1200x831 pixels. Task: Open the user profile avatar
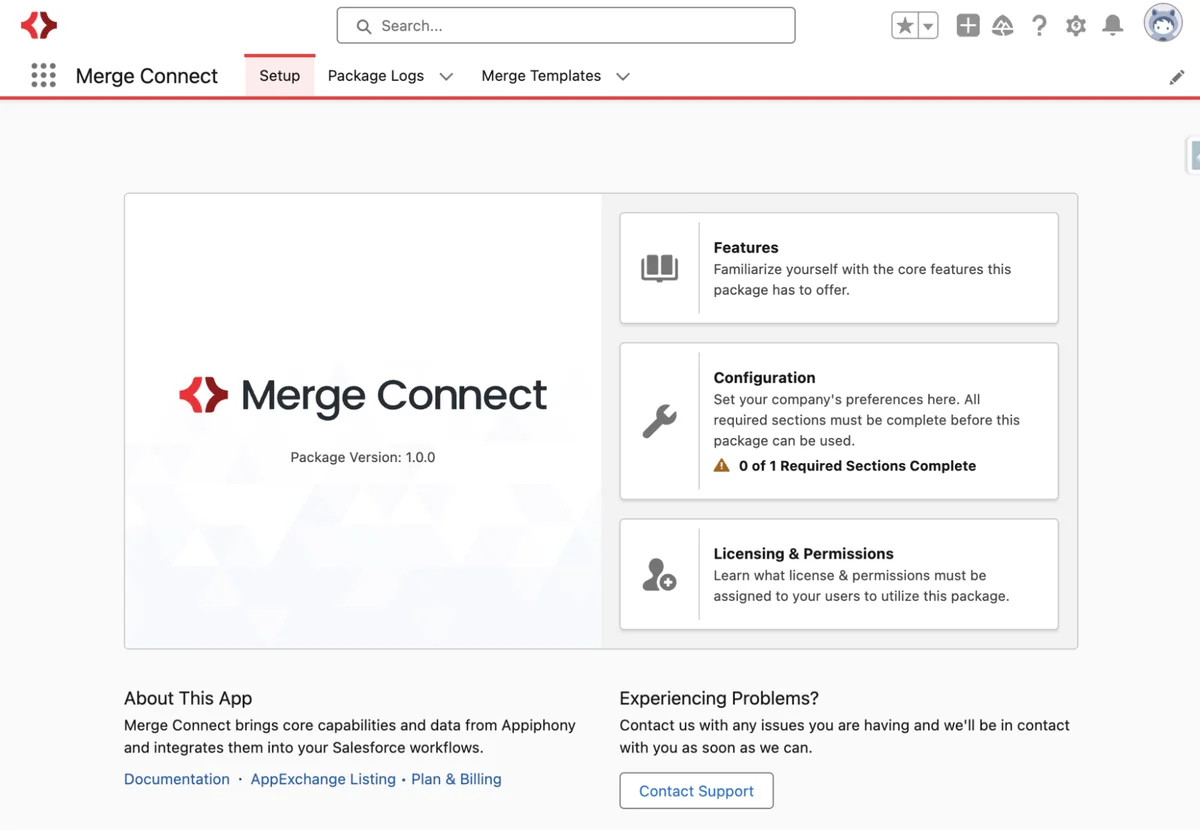tap(1163, 23)
